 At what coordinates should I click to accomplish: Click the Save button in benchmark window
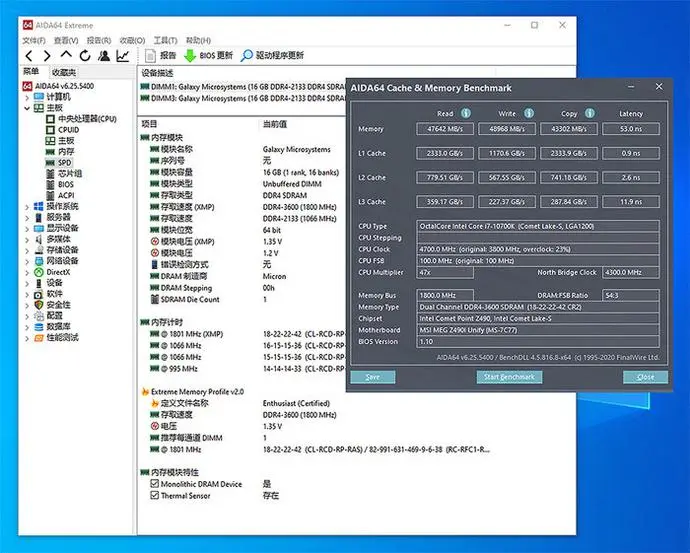coord(373,377)
